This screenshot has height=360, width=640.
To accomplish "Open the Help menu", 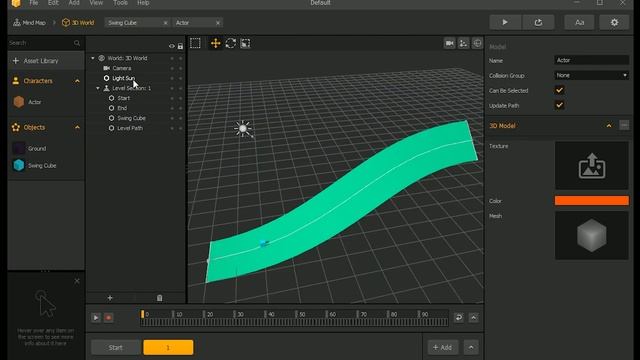I will (143, 3).
